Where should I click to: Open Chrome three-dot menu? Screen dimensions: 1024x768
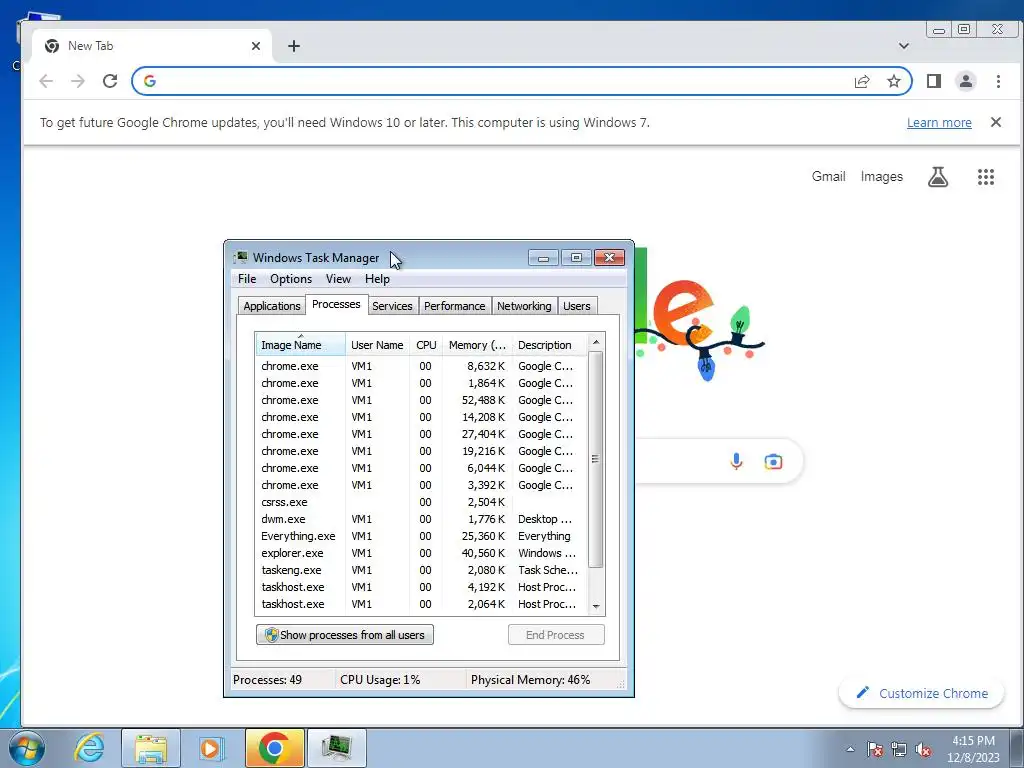pyautogui.click(x=998, y=81)
